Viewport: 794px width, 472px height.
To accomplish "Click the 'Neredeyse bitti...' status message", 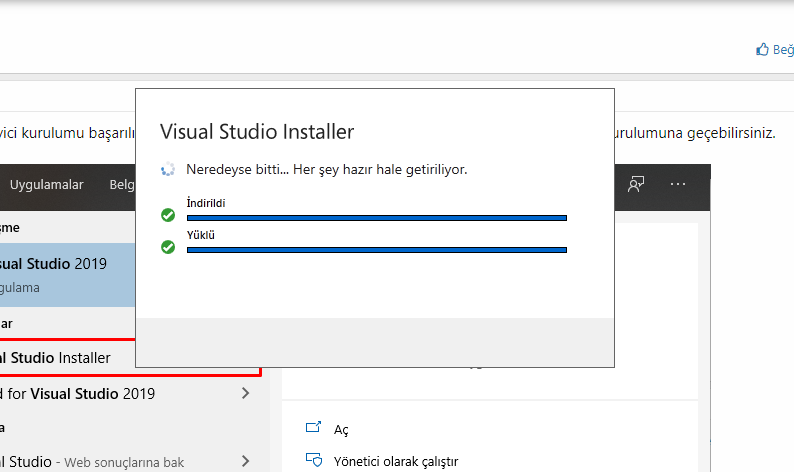I will click(327, 169).
